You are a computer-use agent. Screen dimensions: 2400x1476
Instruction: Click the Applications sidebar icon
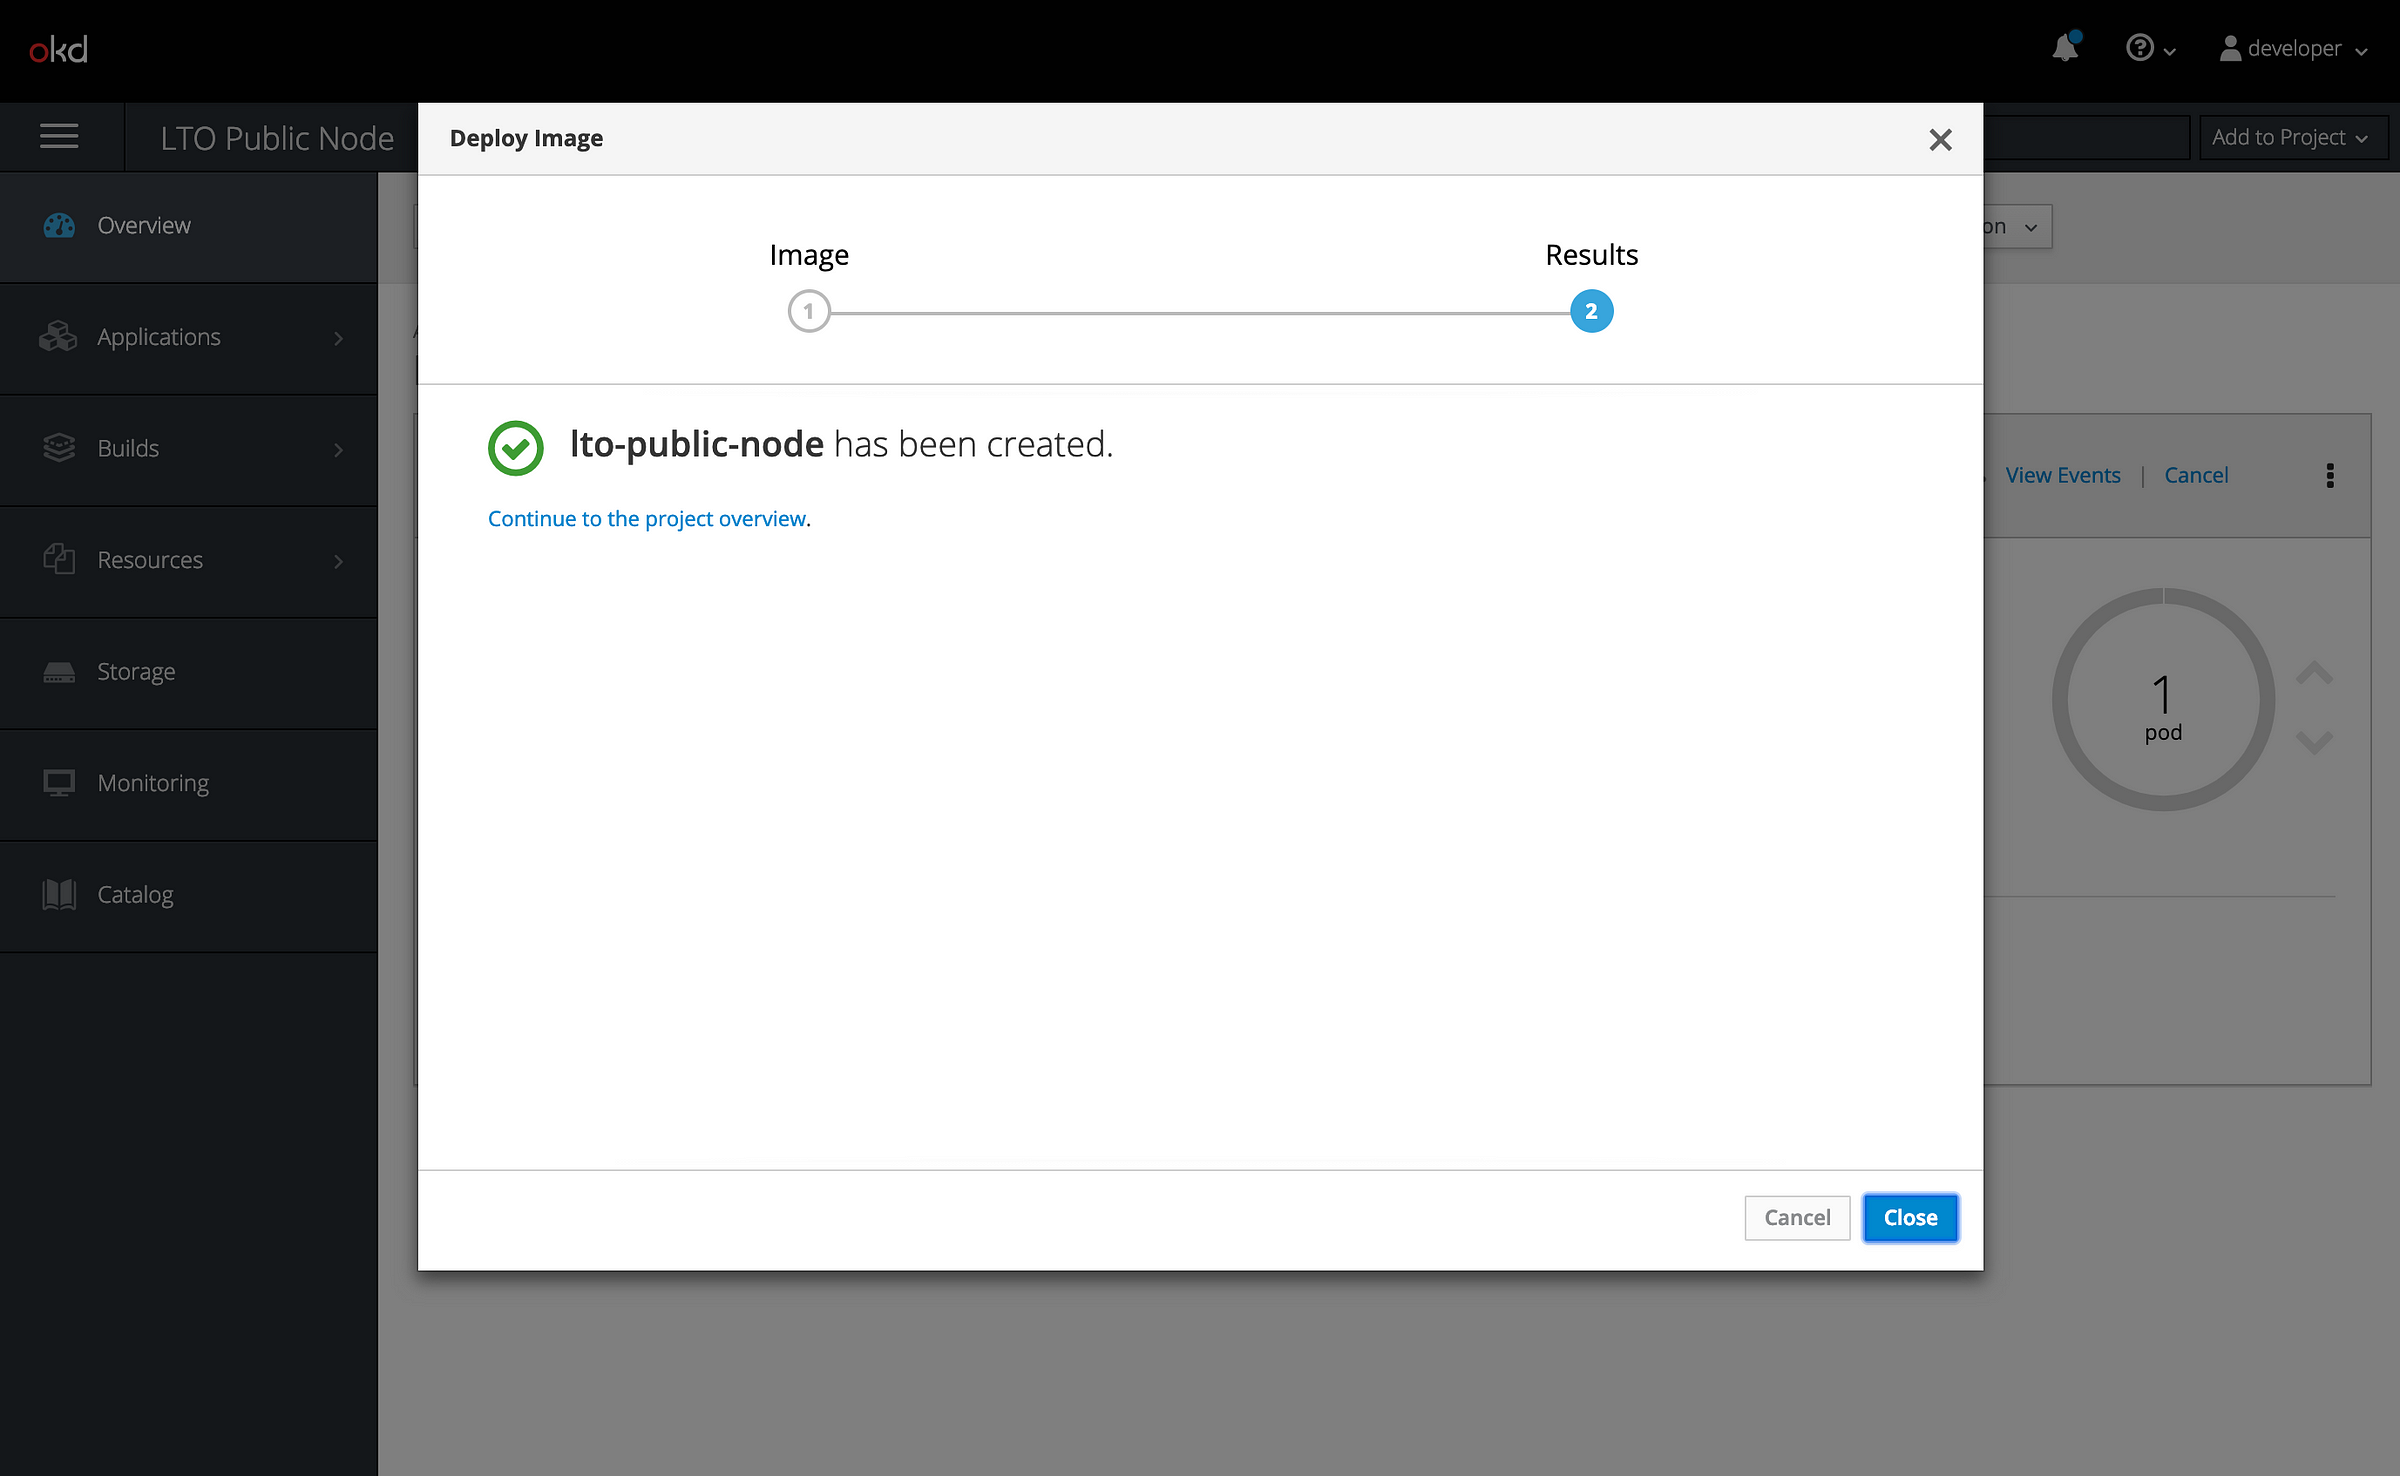(x=58, y=334)
